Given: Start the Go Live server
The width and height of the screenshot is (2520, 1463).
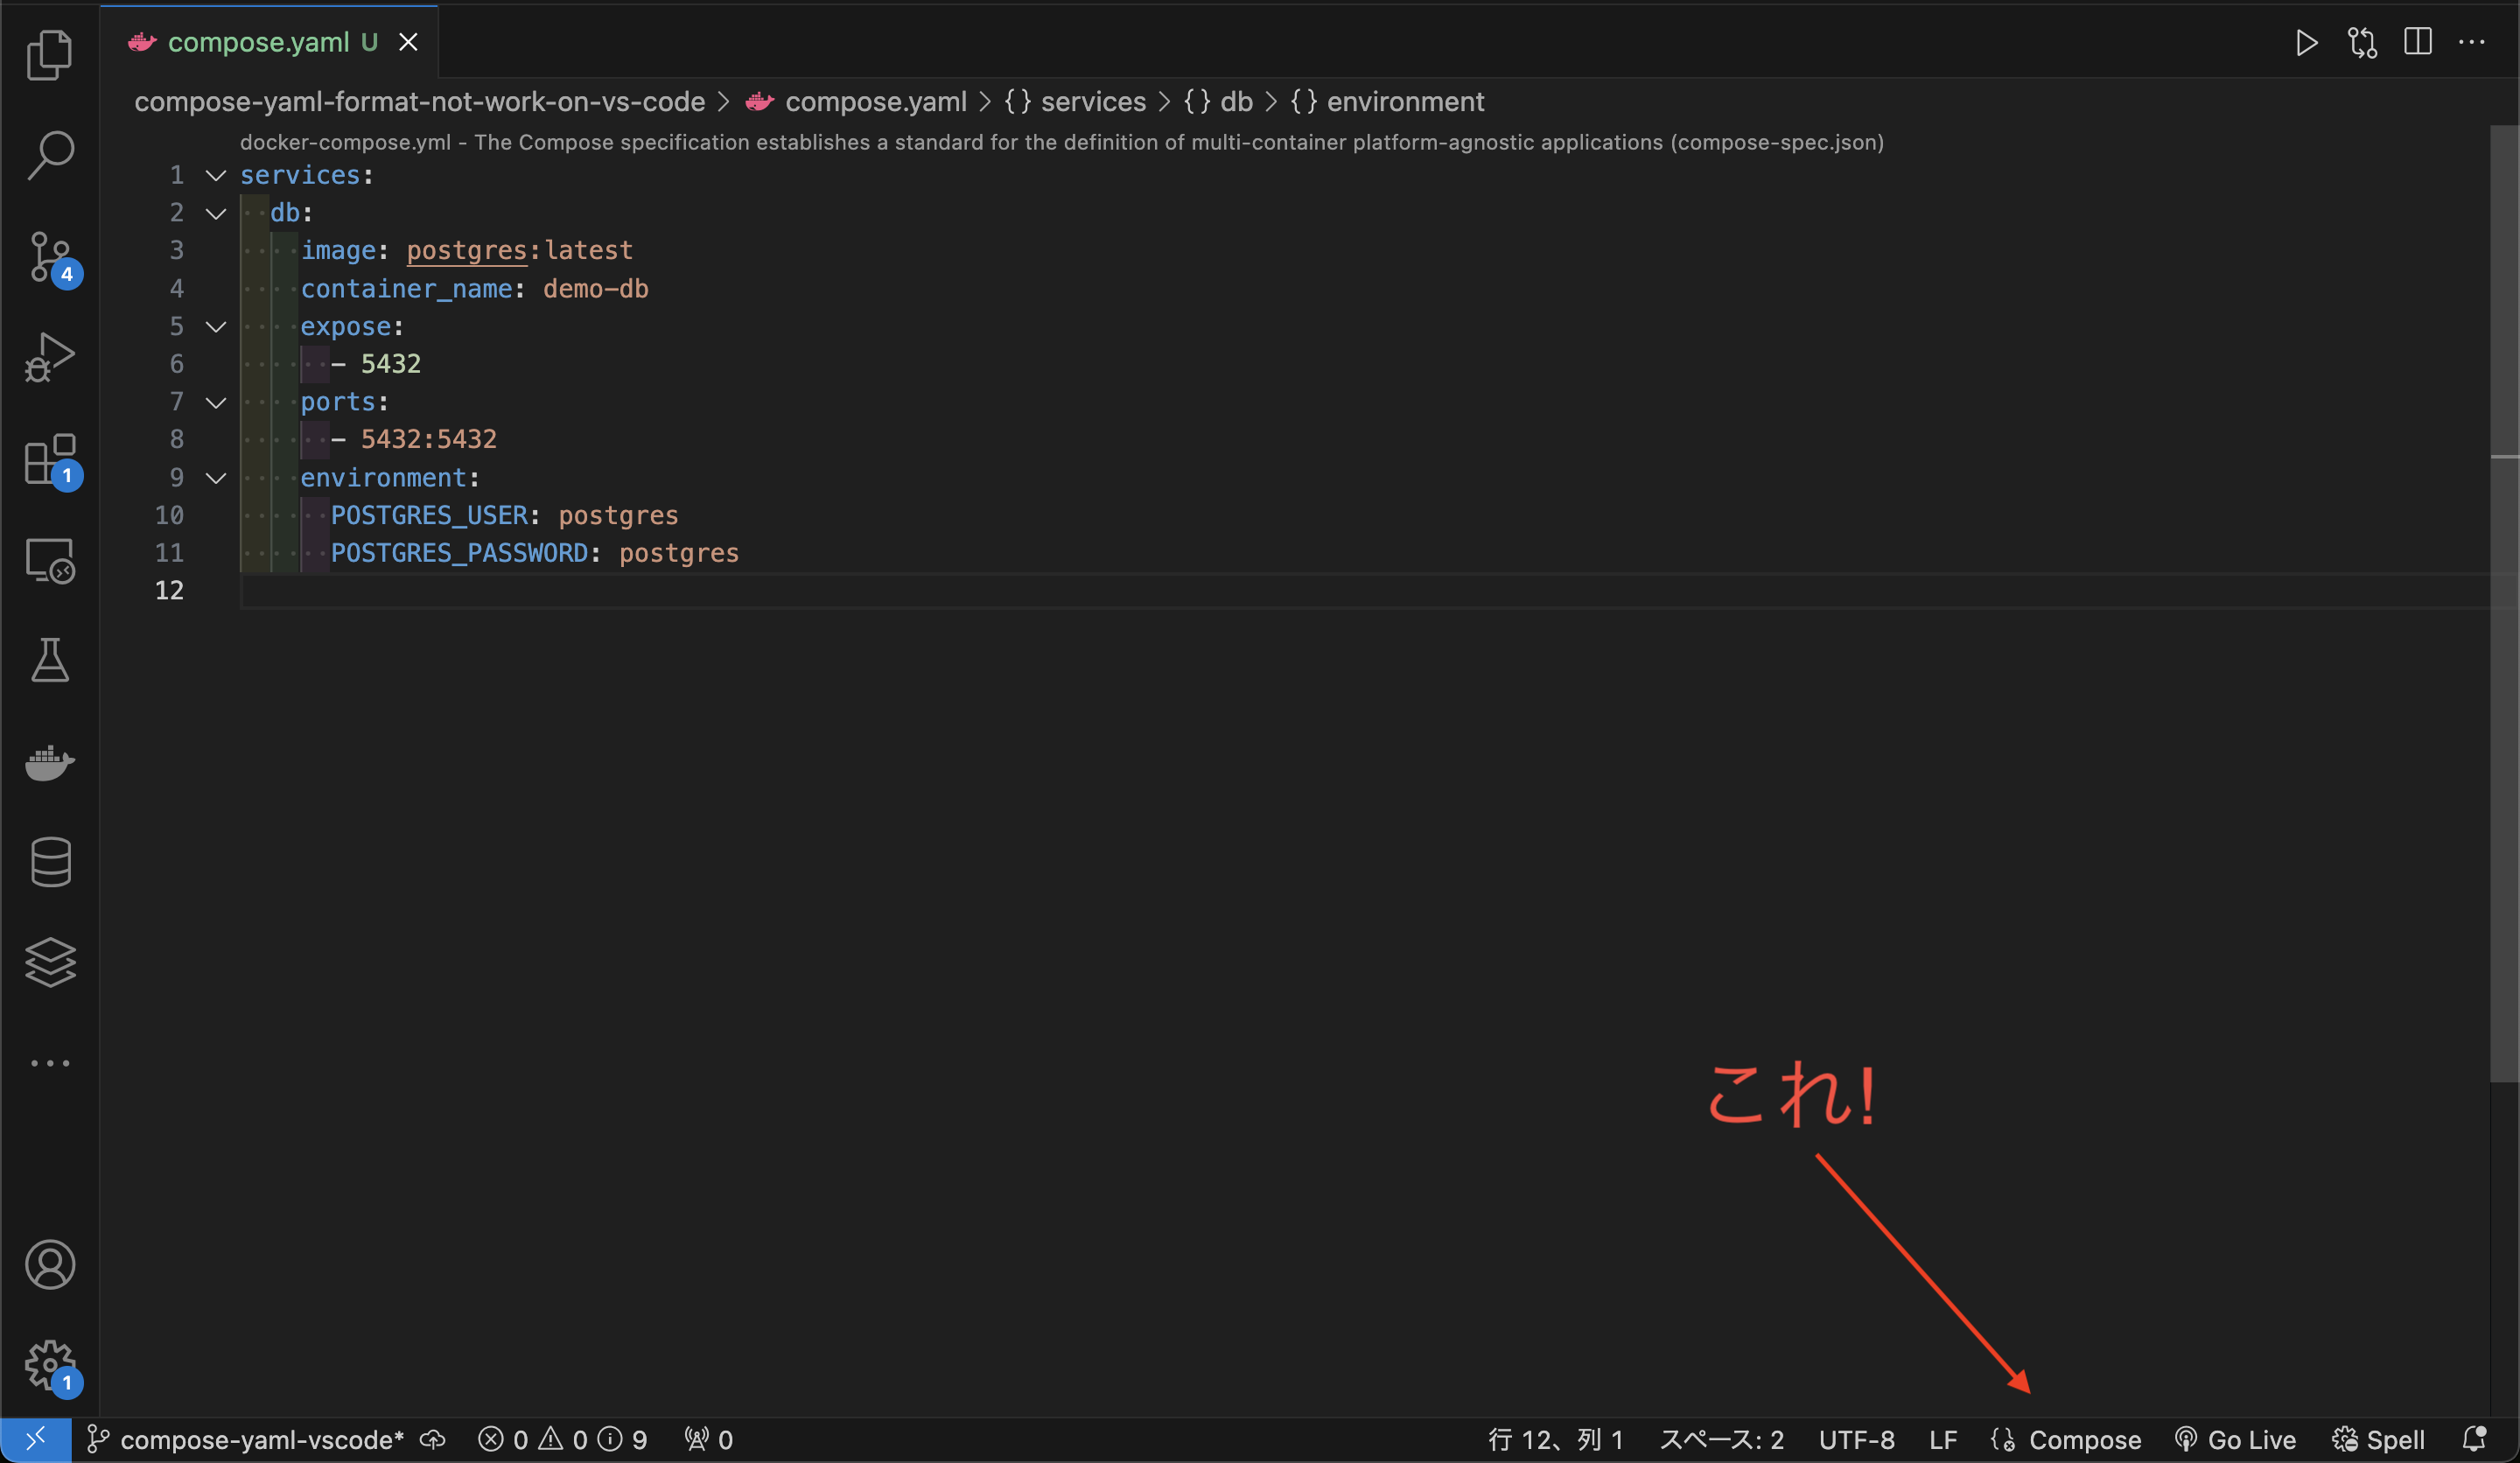Looking at the screenshot, I should point(2237,1440).
